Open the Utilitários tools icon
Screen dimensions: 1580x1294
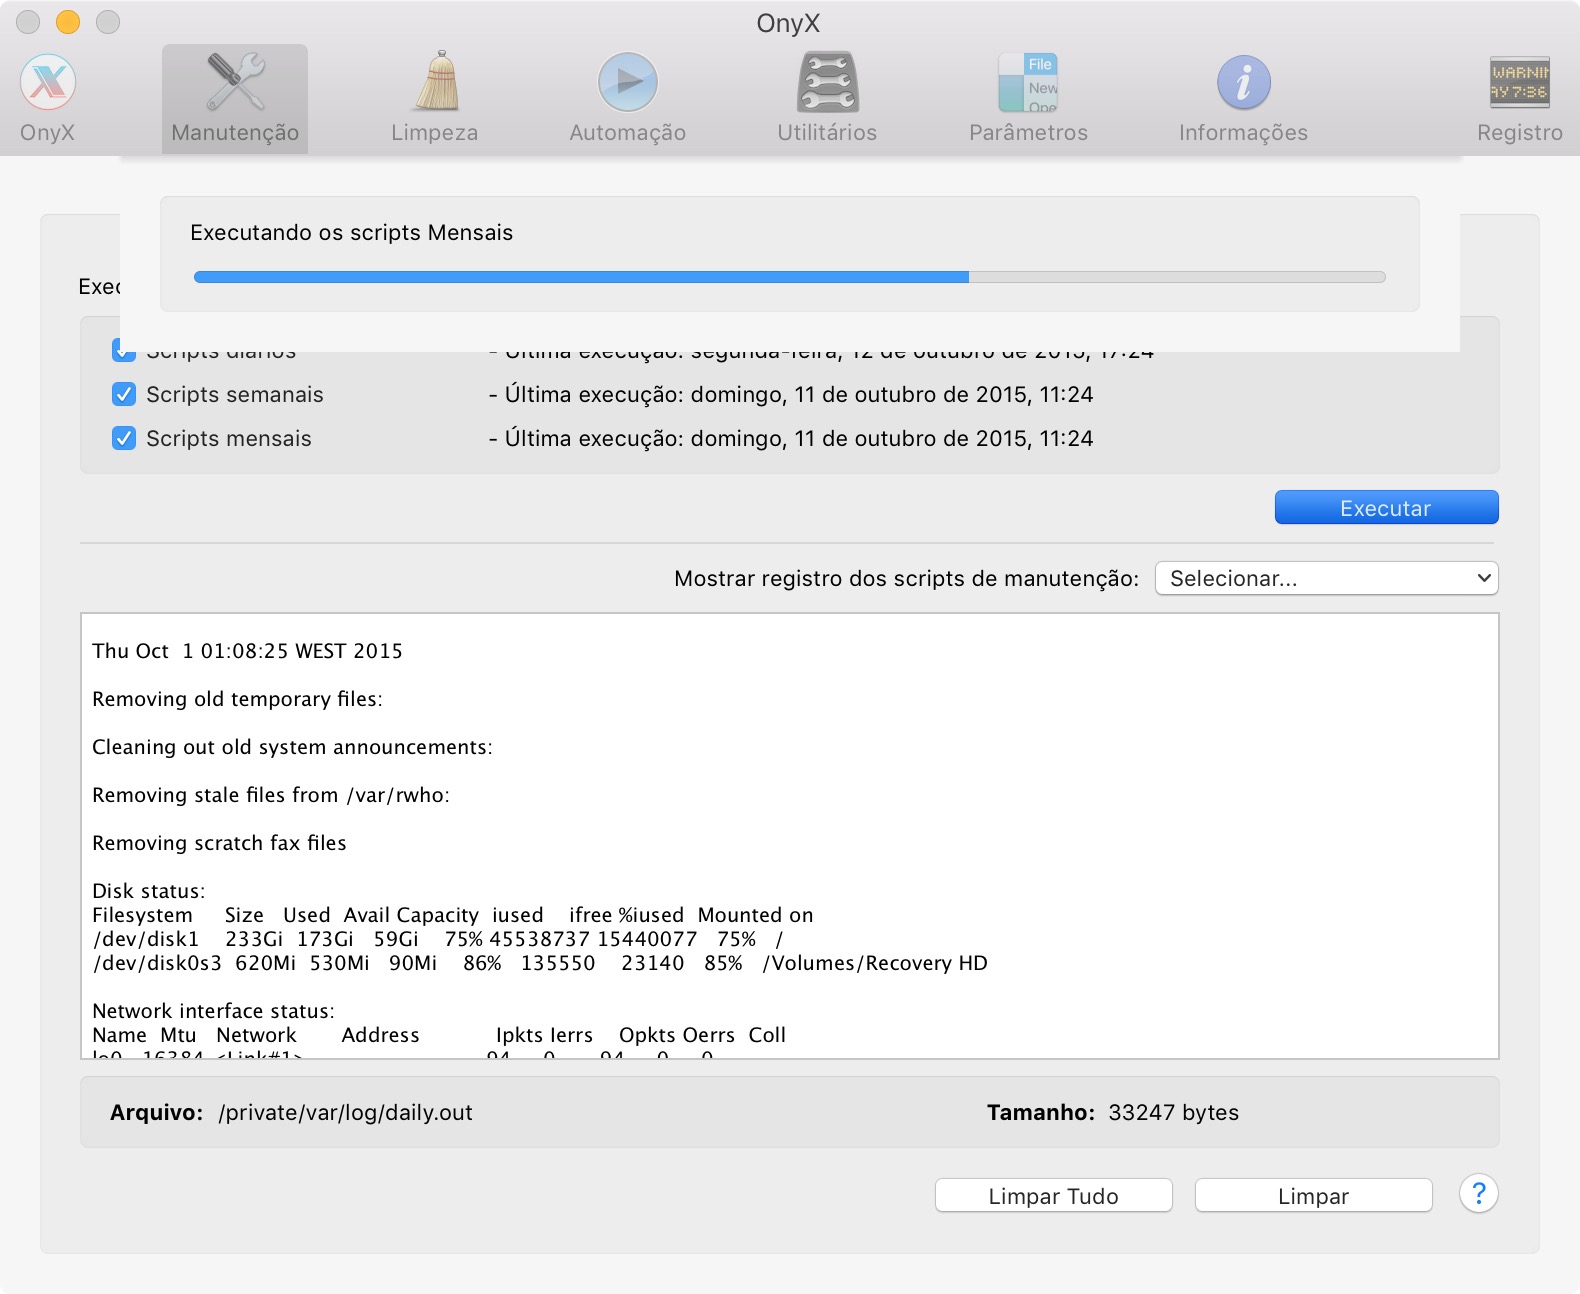[827, 81]
